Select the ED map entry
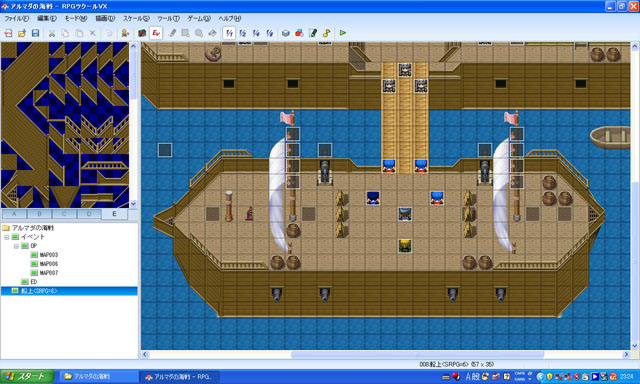 (x=29, y=282)
